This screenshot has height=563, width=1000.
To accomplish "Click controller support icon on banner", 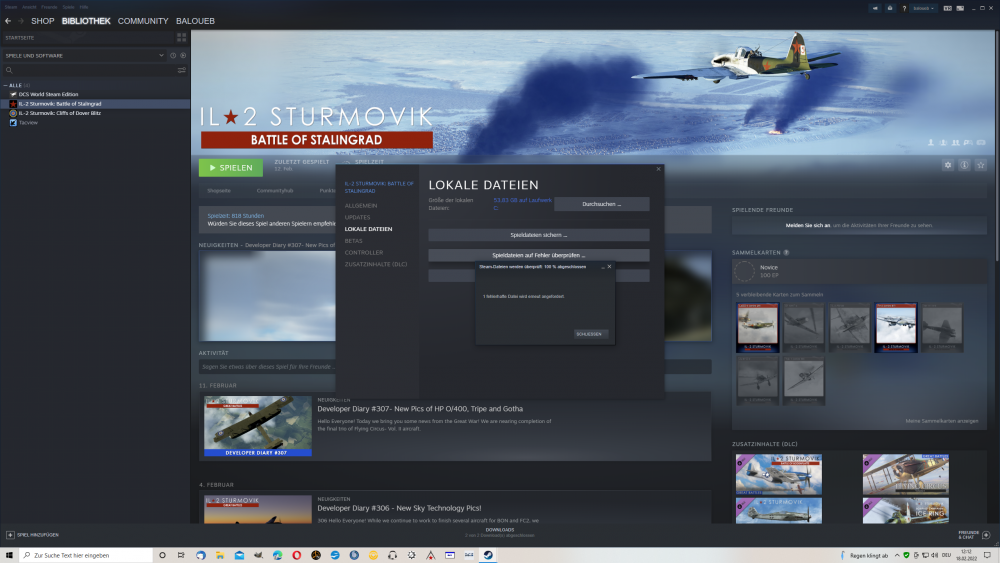I will [x=981, y=143].
